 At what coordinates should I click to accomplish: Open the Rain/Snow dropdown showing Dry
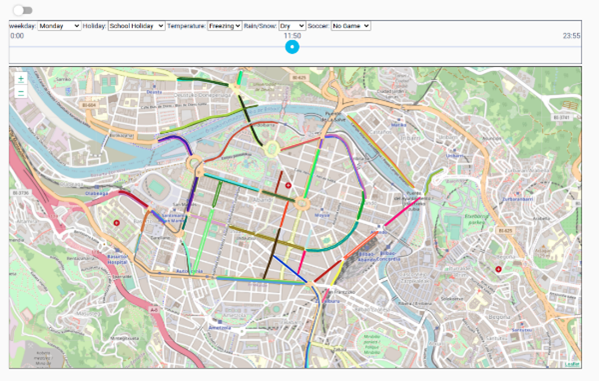(292, 26)
